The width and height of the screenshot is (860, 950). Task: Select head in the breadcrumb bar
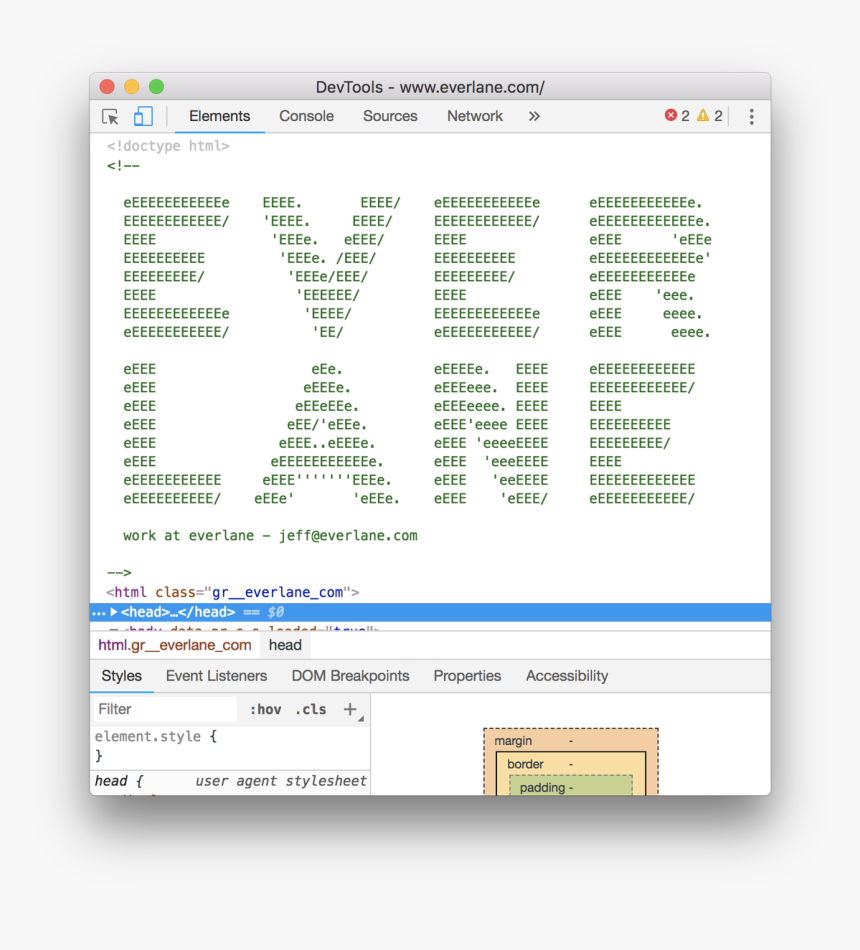(x=285, y=645)
